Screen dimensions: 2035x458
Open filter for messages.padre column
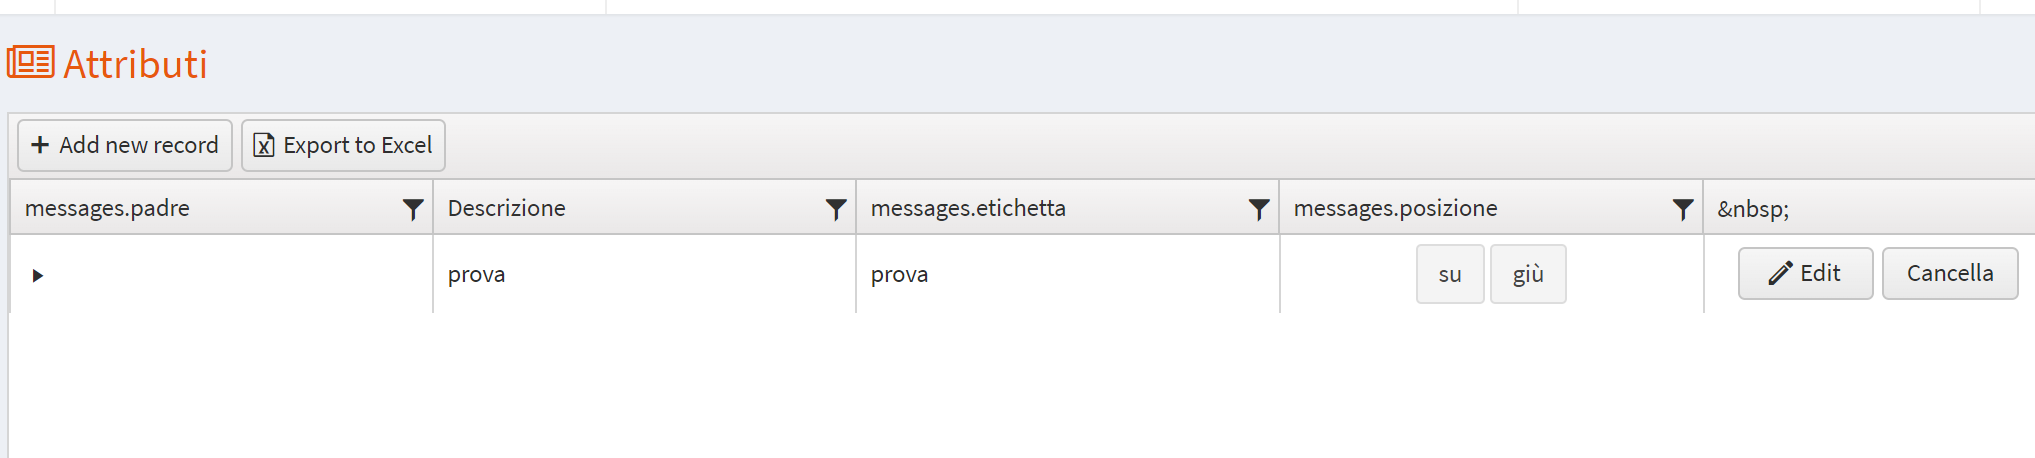coord(412,209)
